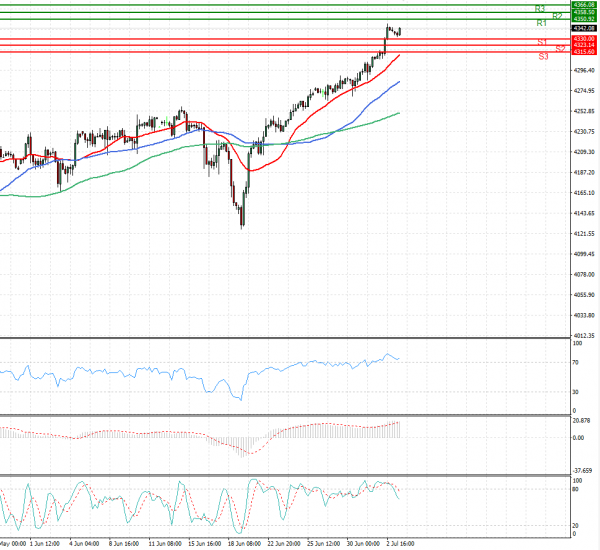Image resolution: width=600 pixels, height=550 pixels.
Task: Click the R1 resistance label
Action: 541,23
